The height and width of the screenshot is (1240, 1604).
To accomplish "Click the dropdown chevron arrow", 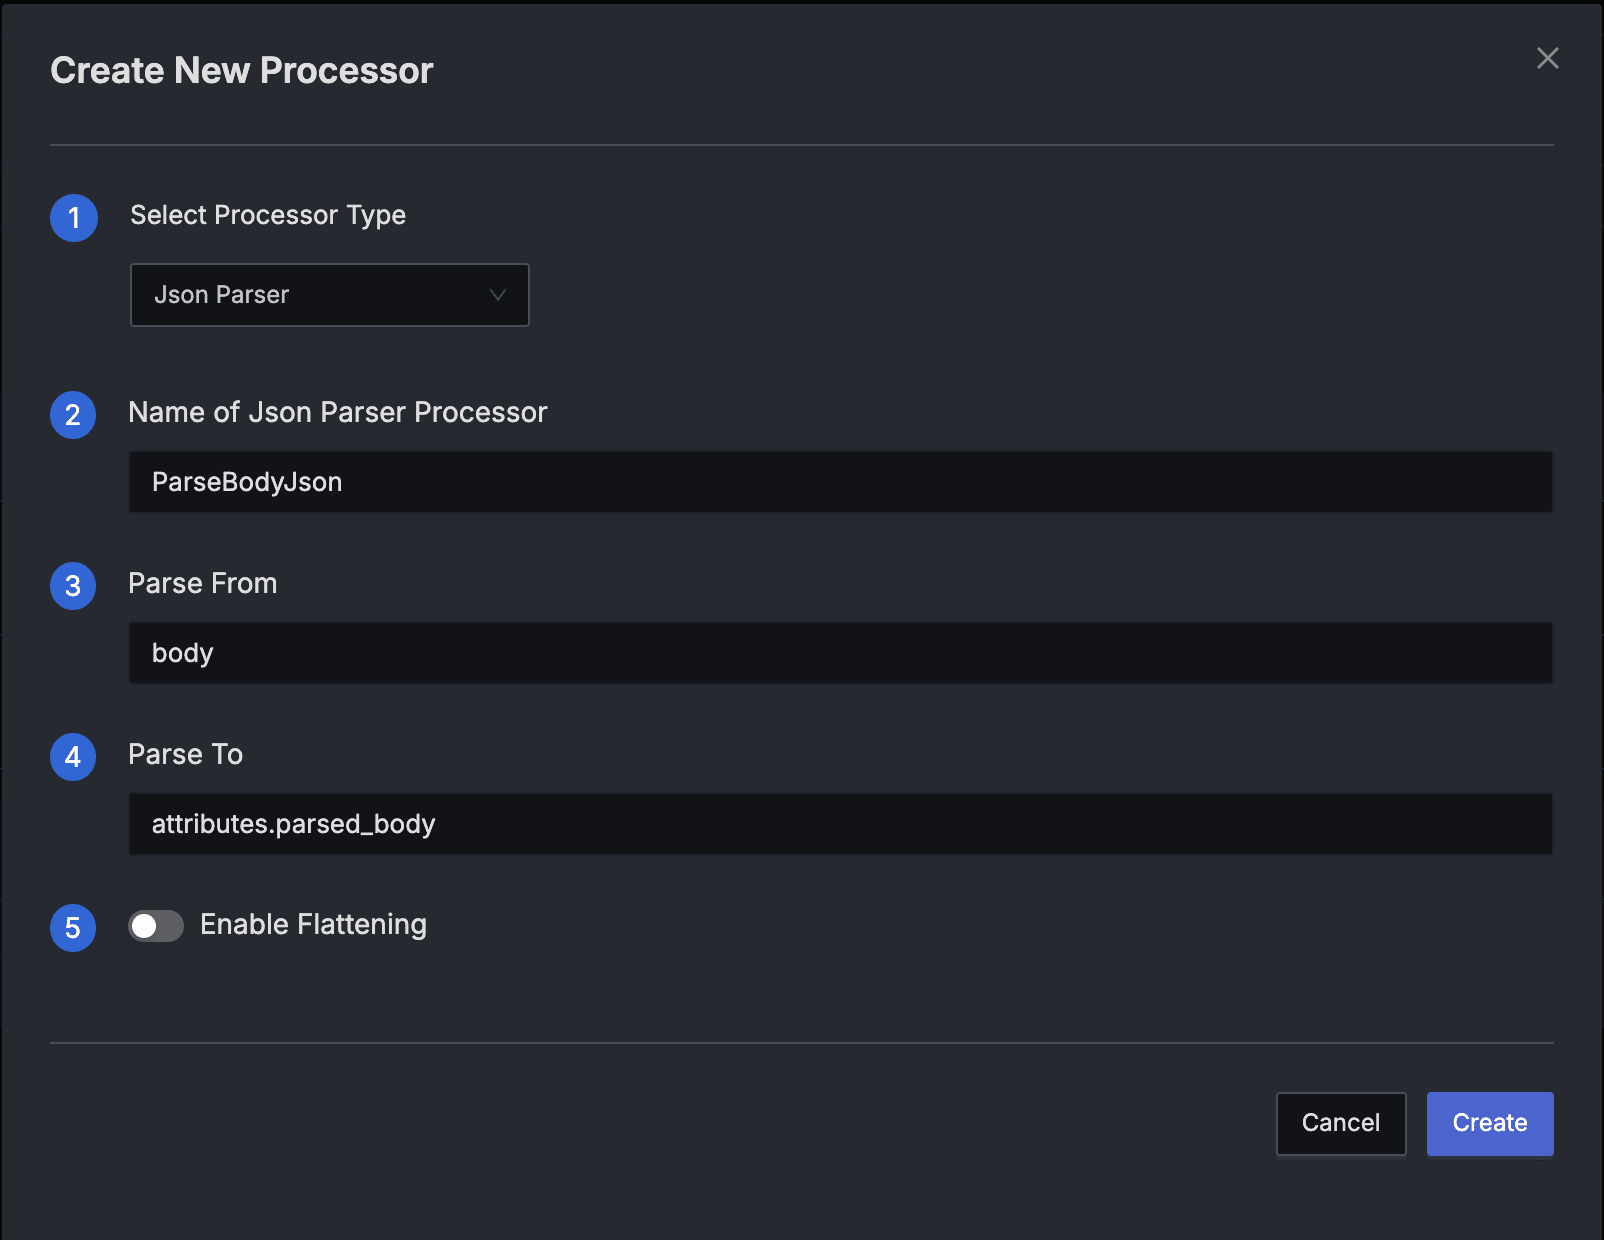I will click(497, 295).
